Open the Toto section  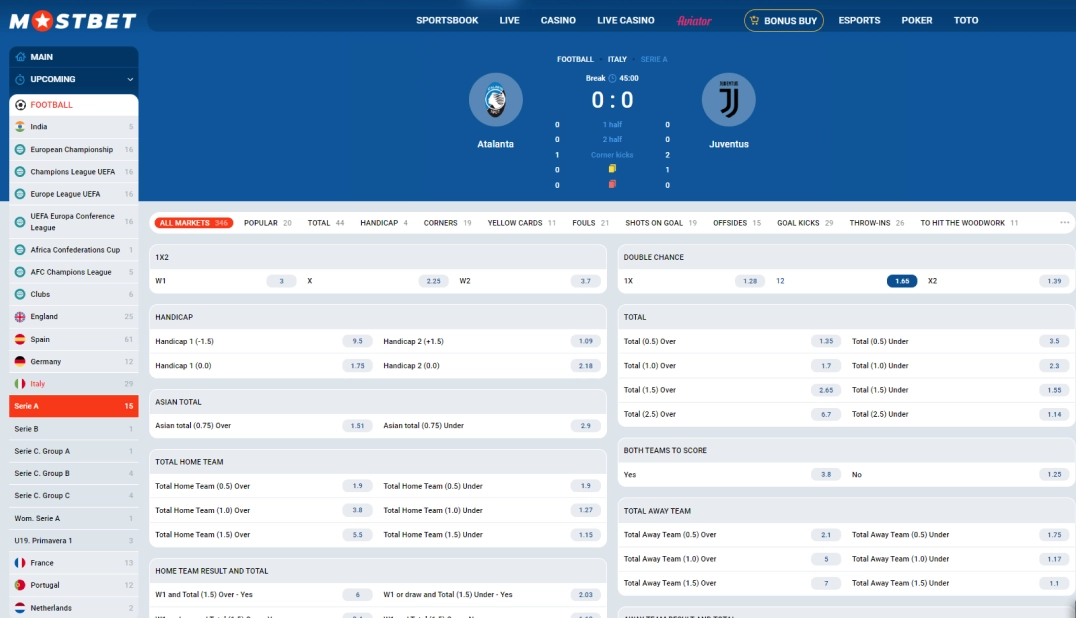point(966,21)
